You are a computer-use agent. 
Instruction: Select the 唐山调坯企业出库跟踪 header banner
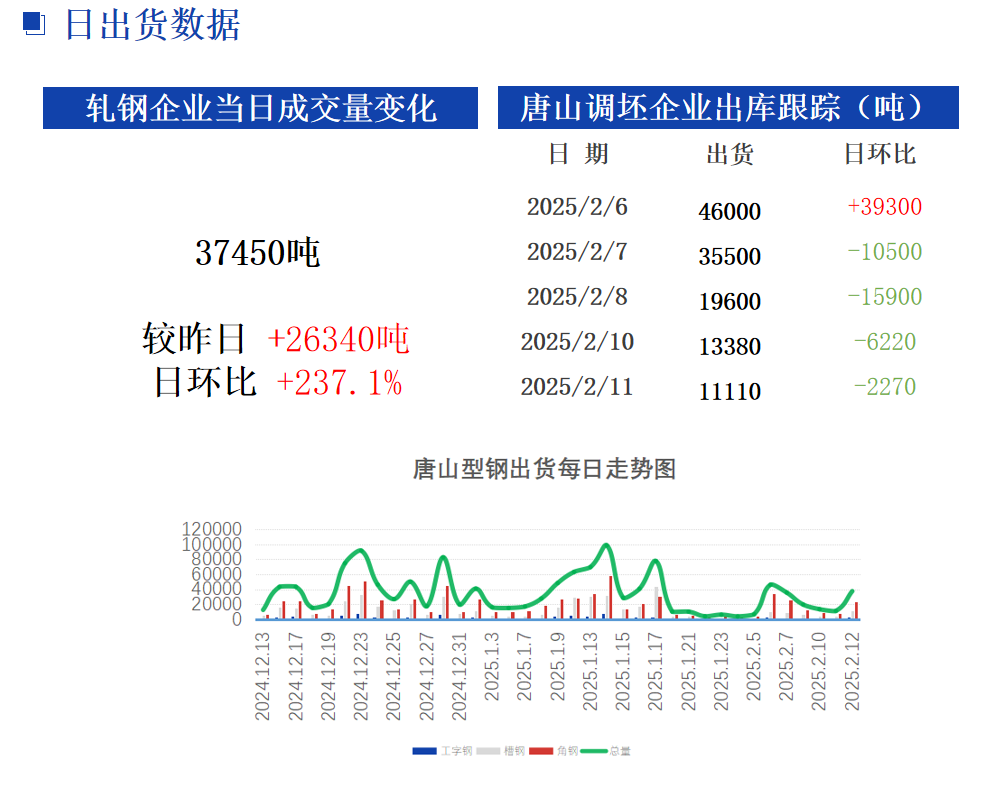pyautogui.click(x=728, y=108)
